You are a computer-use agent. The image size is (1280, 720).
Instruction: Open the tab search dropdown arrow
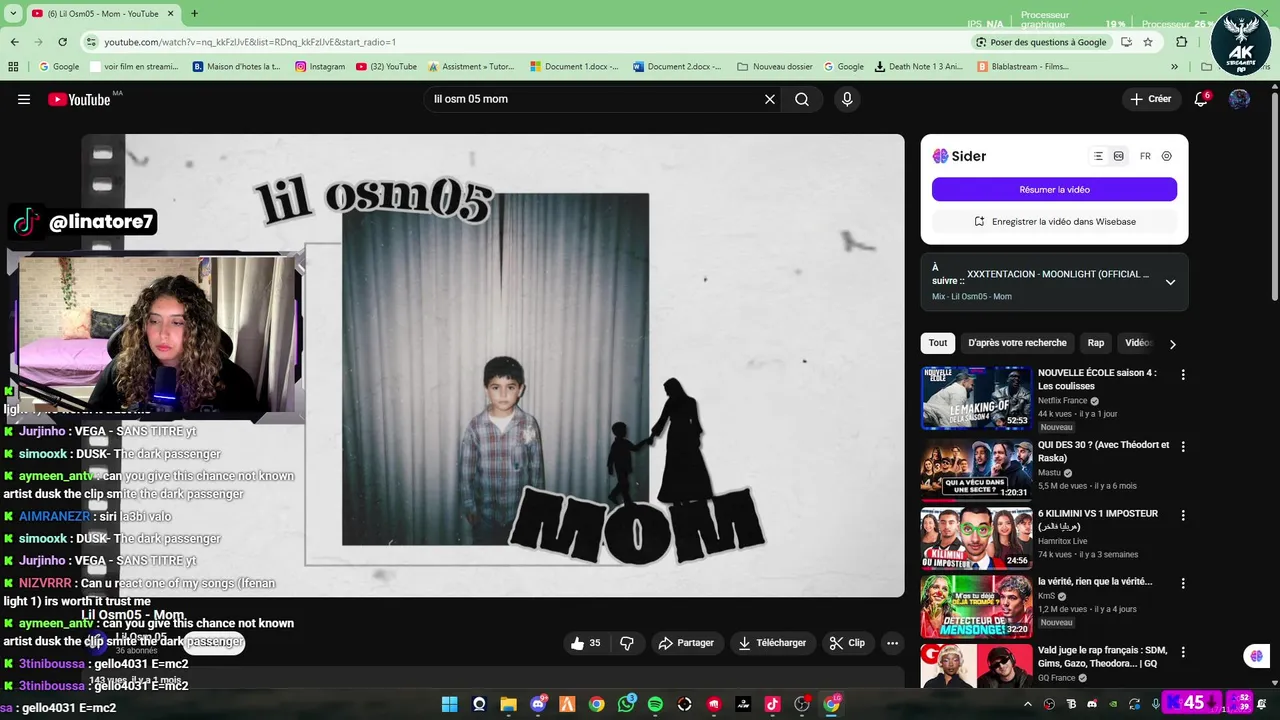point(13,13)
